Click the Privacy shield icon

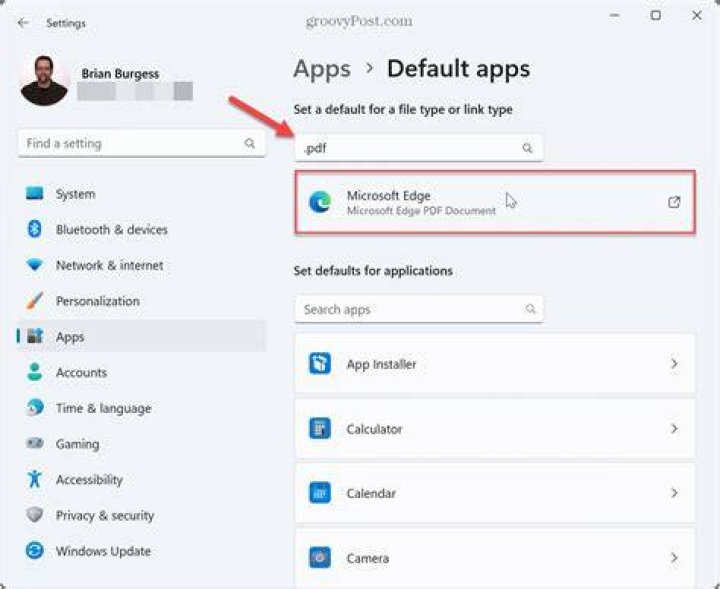[34, 515]
